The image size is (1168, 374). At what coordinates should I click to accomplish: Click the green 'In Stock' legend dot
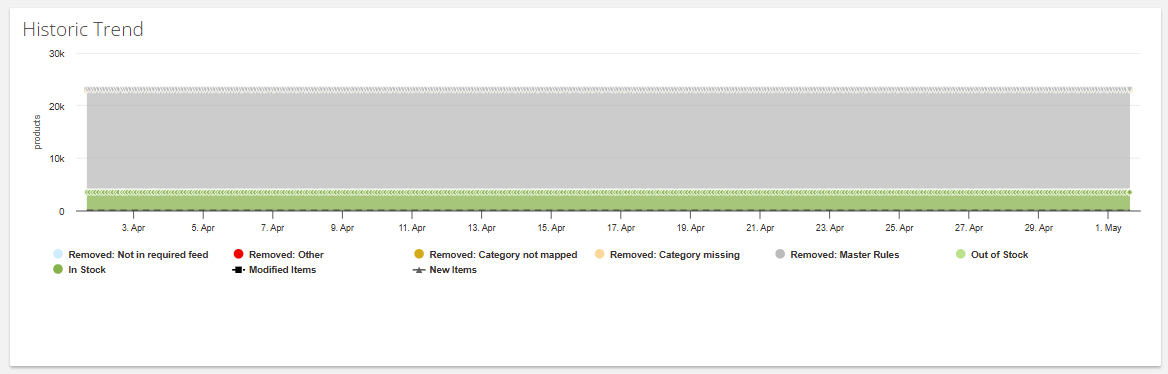(x=58, y=270)
